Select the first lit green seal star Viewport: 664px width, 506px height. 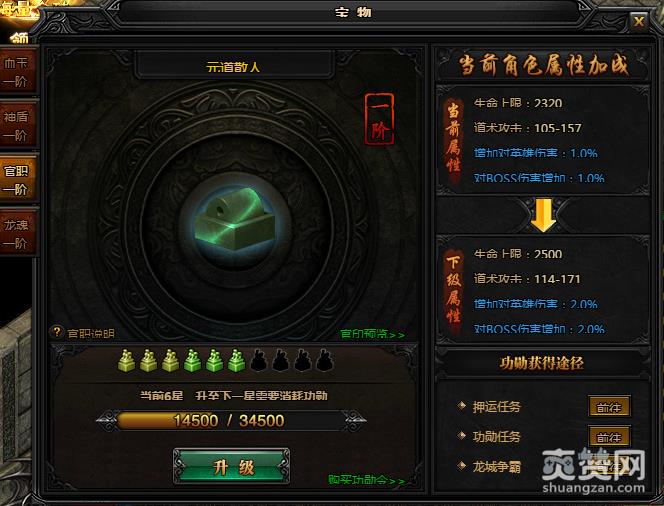[x=126, y=361]
